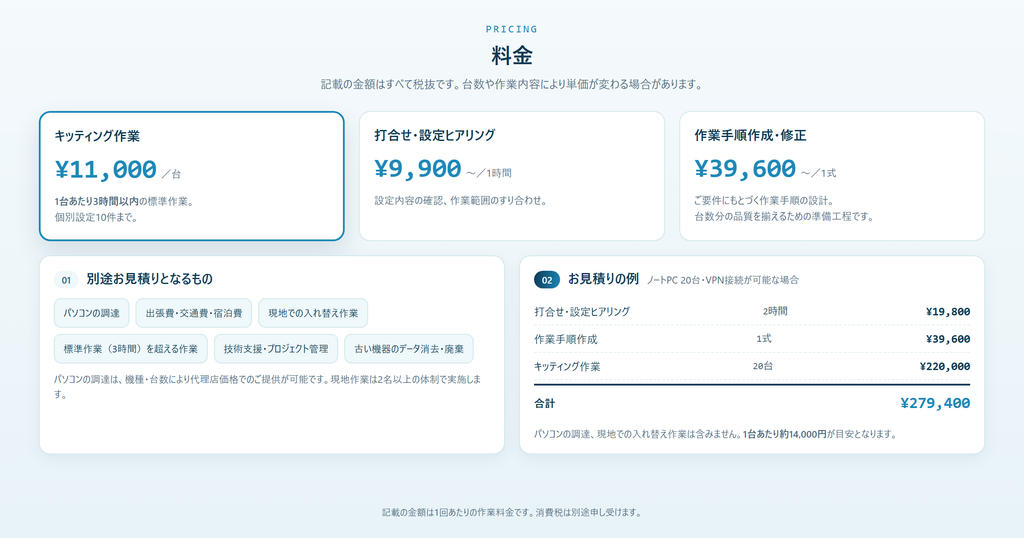Click the 古い機器のデータ消去・廃棄 tag
Image resolution: width=1024 pixels, height=538 pixels.
click(x=409, y=349)
